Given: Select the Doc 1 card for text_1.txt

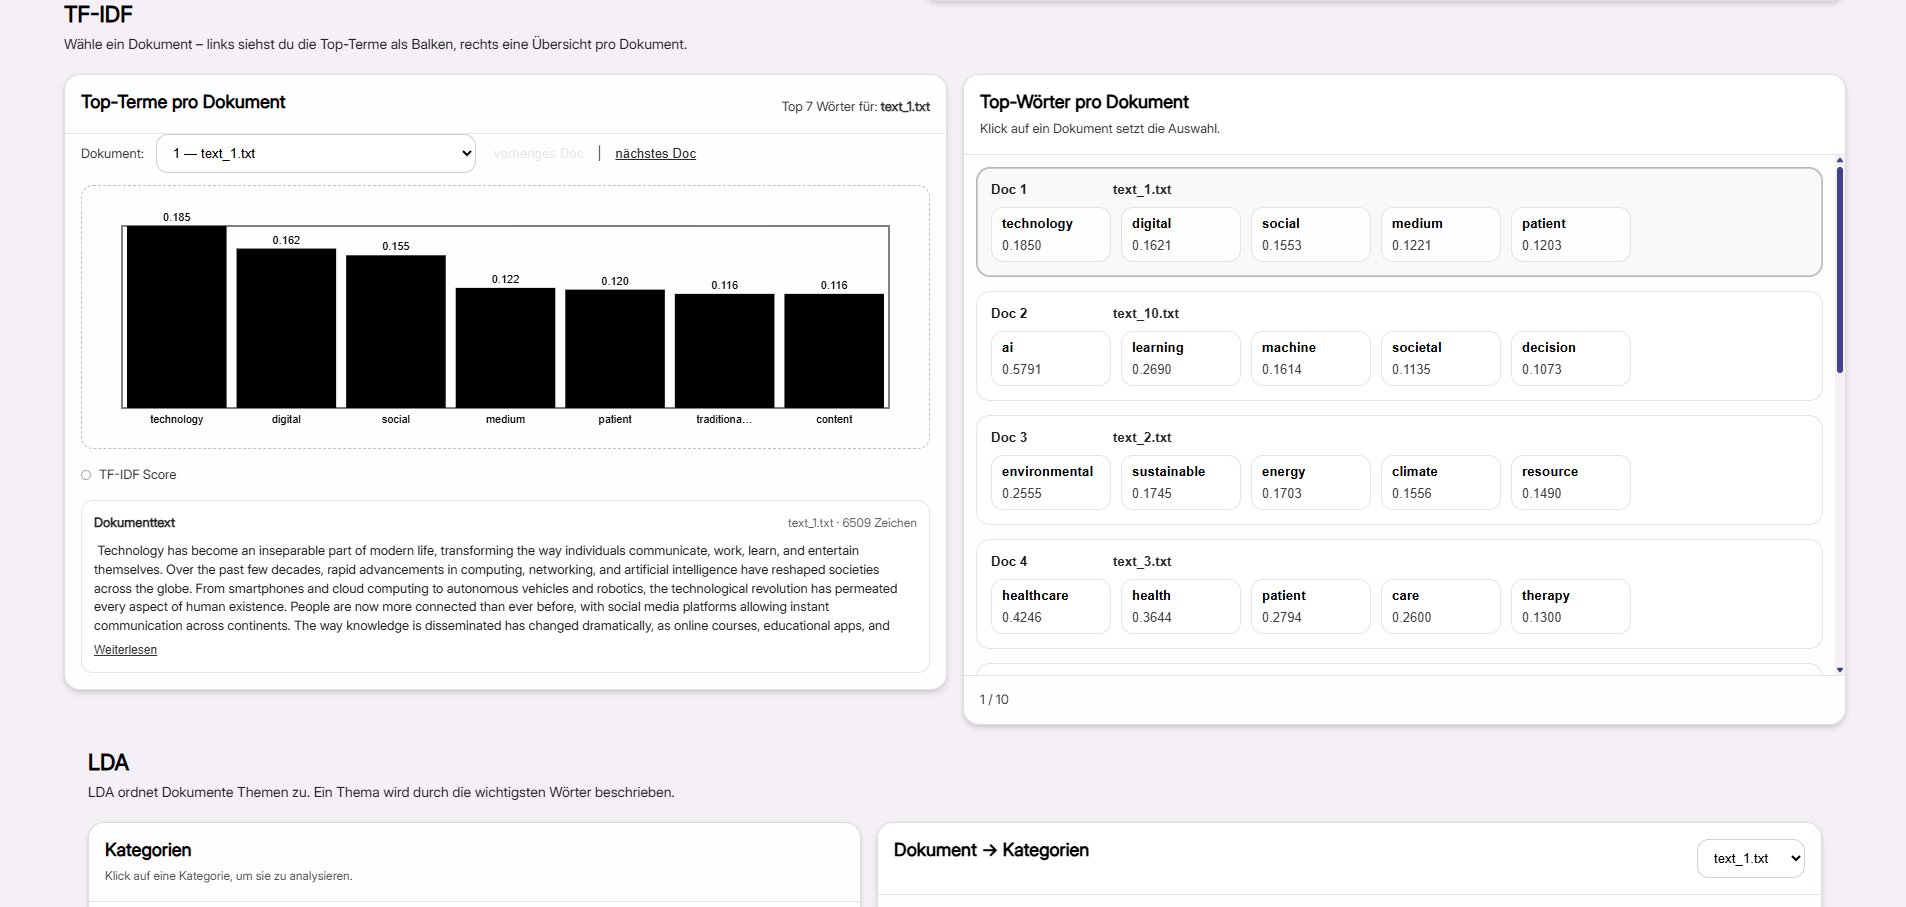Looking at the screenshot, I should (x=1399, y=190).
